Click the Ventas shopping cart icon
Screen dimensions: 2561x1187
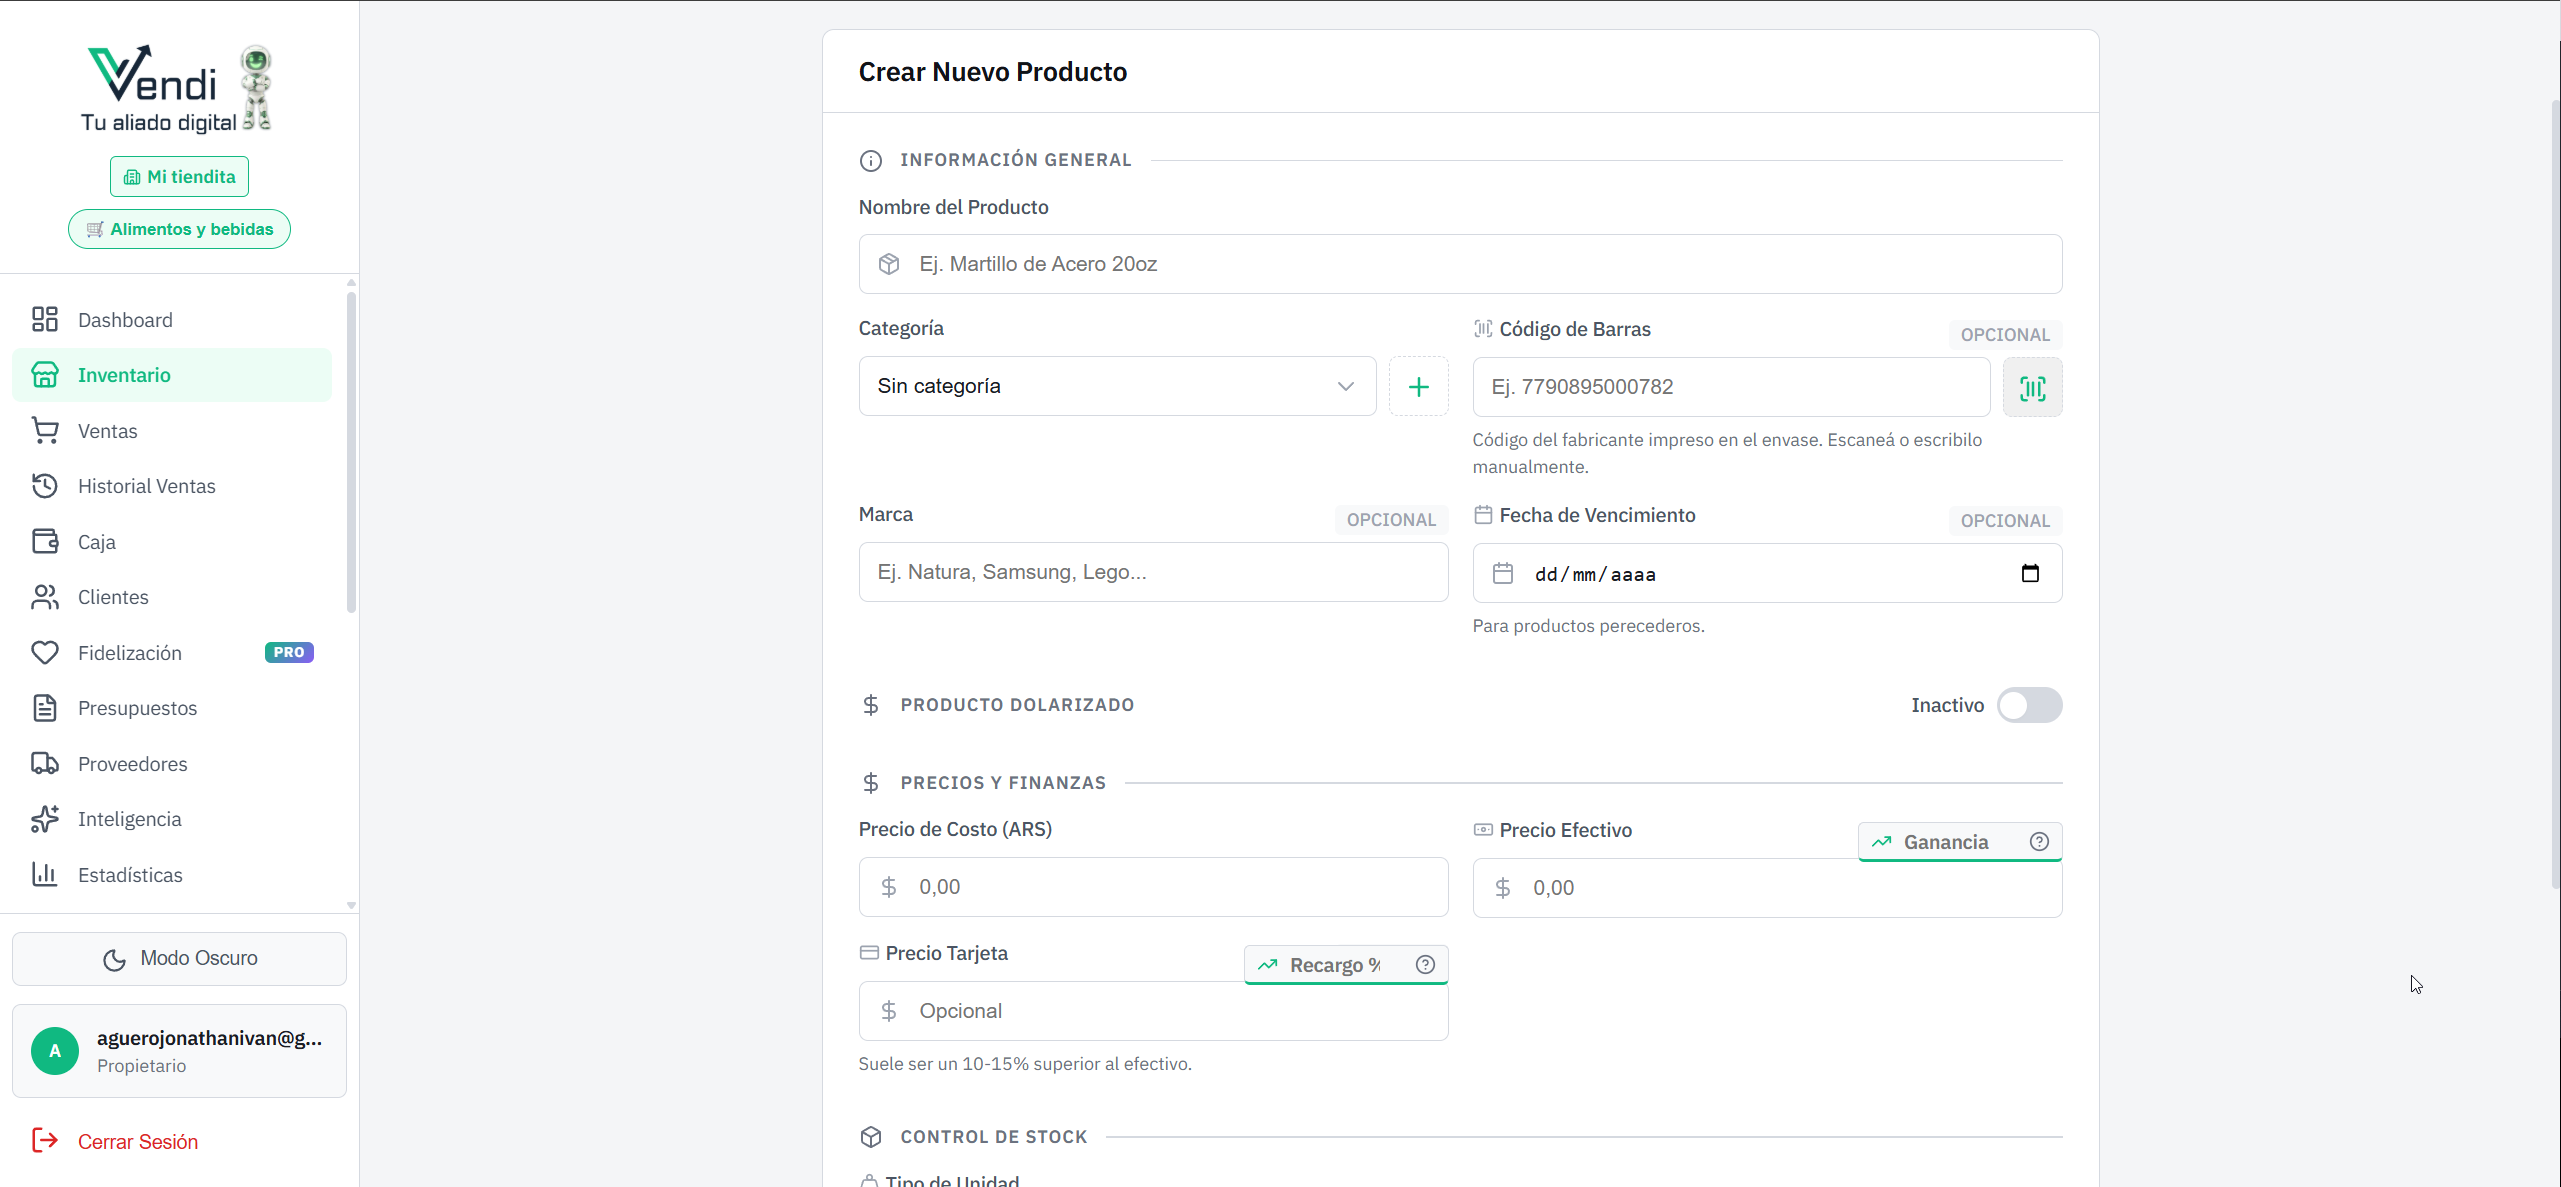coord(45,431)
